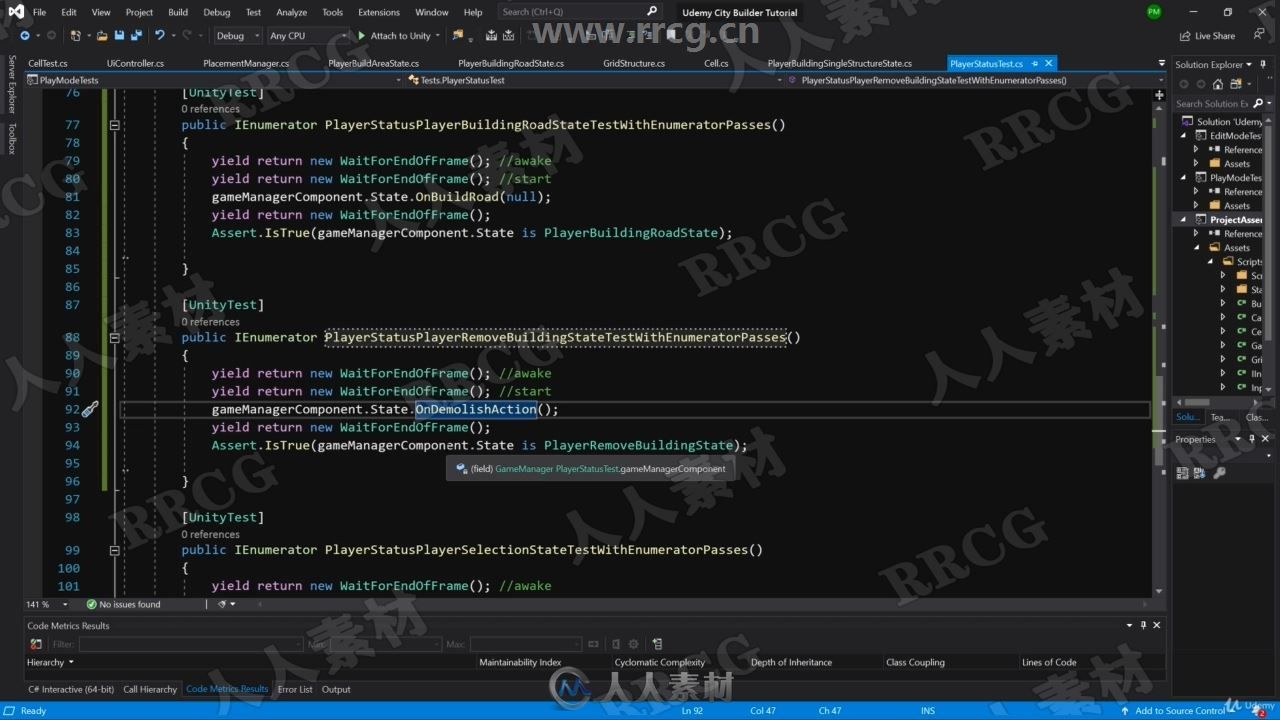Open the File menu
The width and height of the screenshot is (1280, 720).
click(x=39, y=12)
